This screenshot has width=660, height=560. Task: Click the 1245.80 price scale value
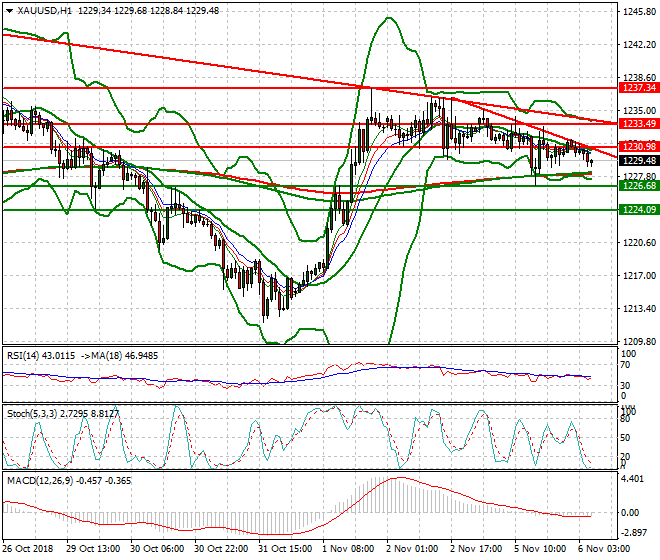click(639, 12)
